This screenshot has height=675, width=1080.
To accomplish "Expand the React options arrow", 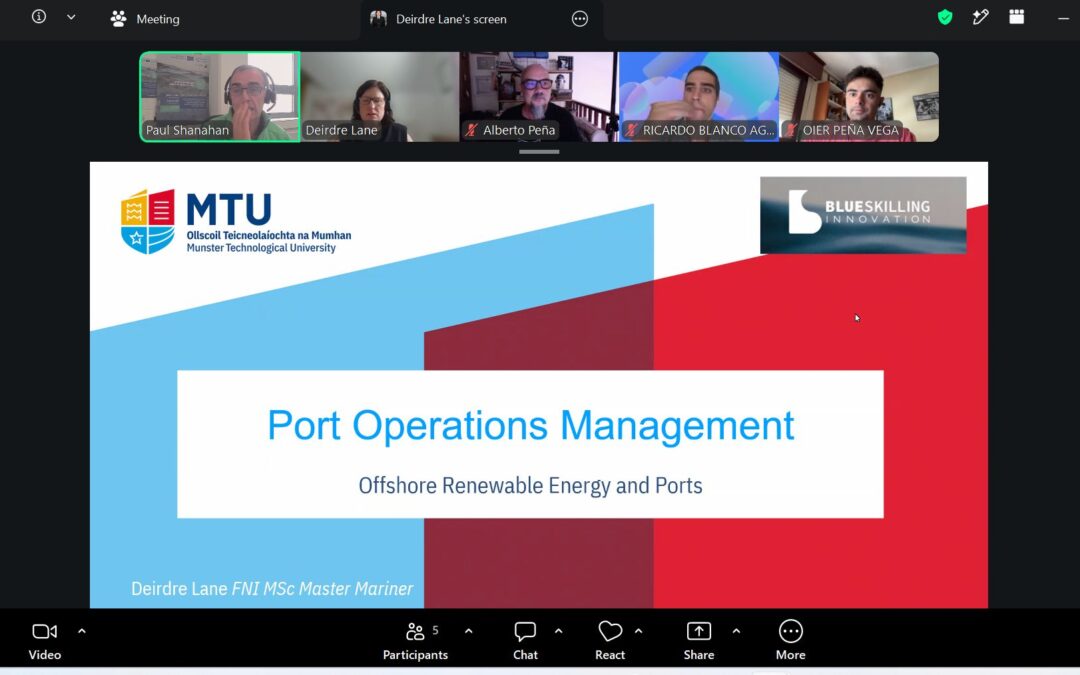I will [638, 631].
